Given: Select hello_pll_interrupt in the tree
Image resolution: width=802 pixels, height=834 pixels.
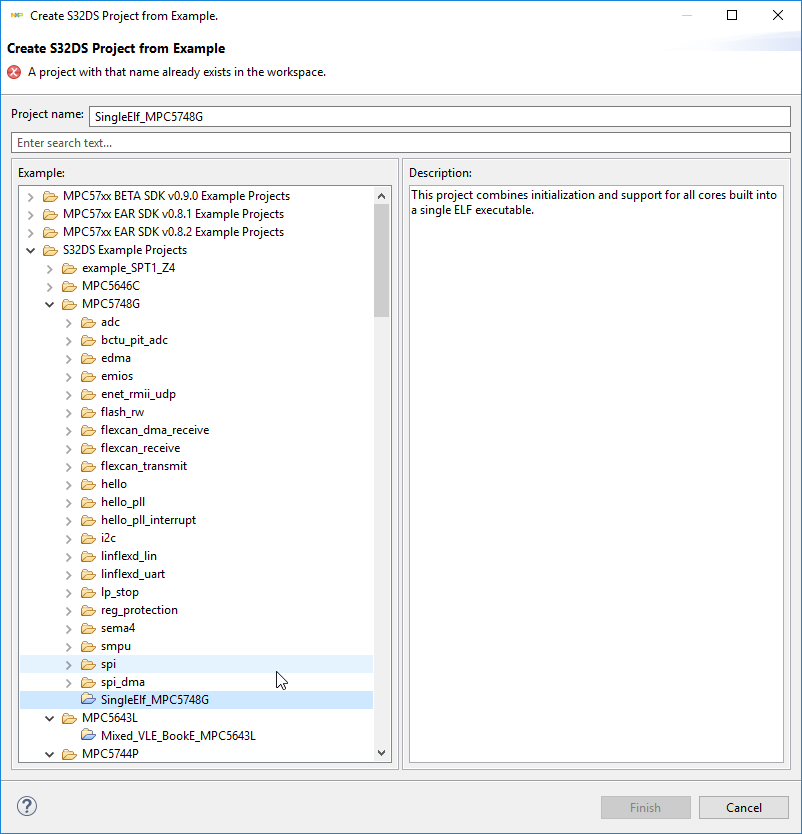Looking at the screenshot, I should pyautogui.click(x=148, y=520).
